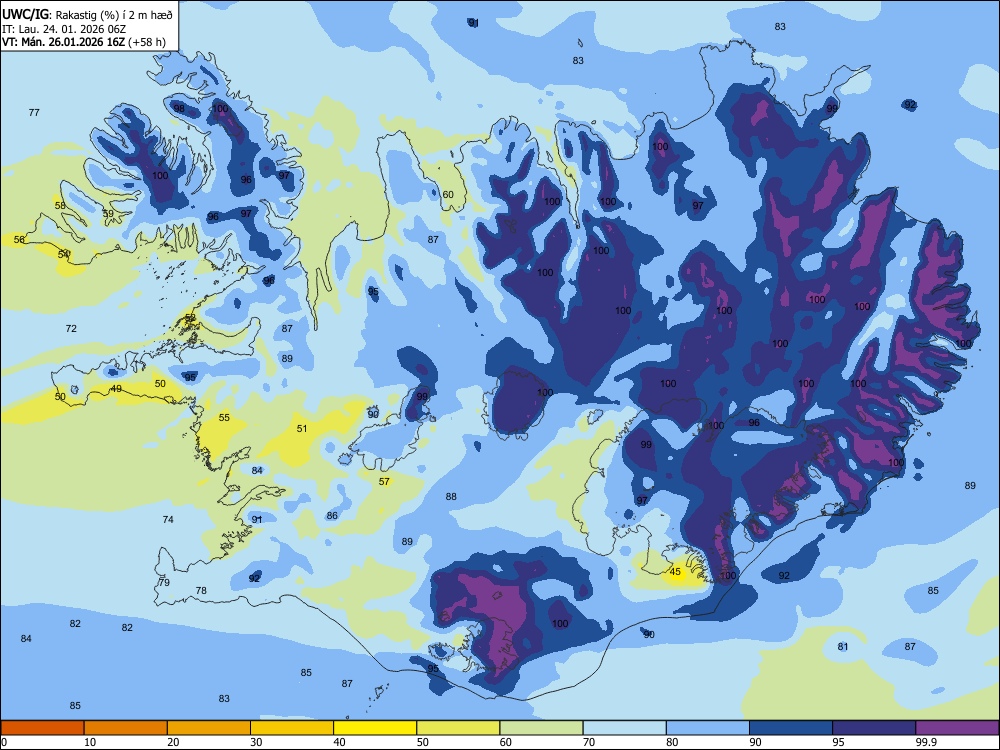Click the 'VT: Mán. 26.01.2026 16Z' line
1000x750 pixels.
tap(64, 42)
